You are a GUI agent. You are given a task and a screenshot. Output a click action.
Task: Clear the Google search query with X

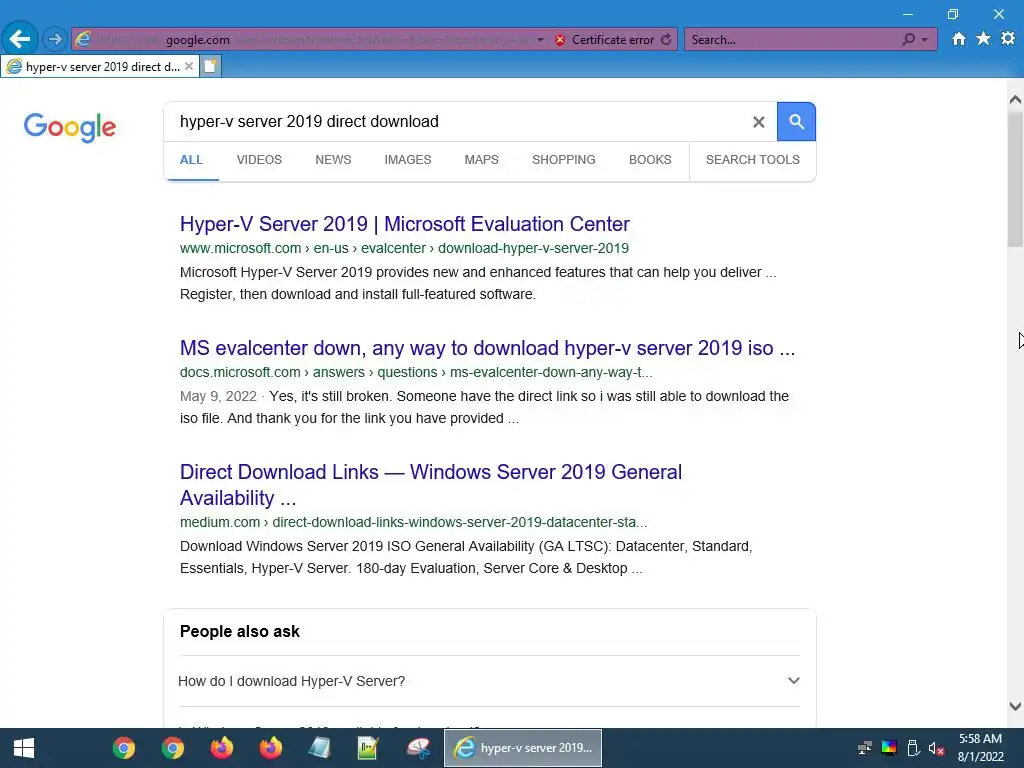tap(758, 121)
